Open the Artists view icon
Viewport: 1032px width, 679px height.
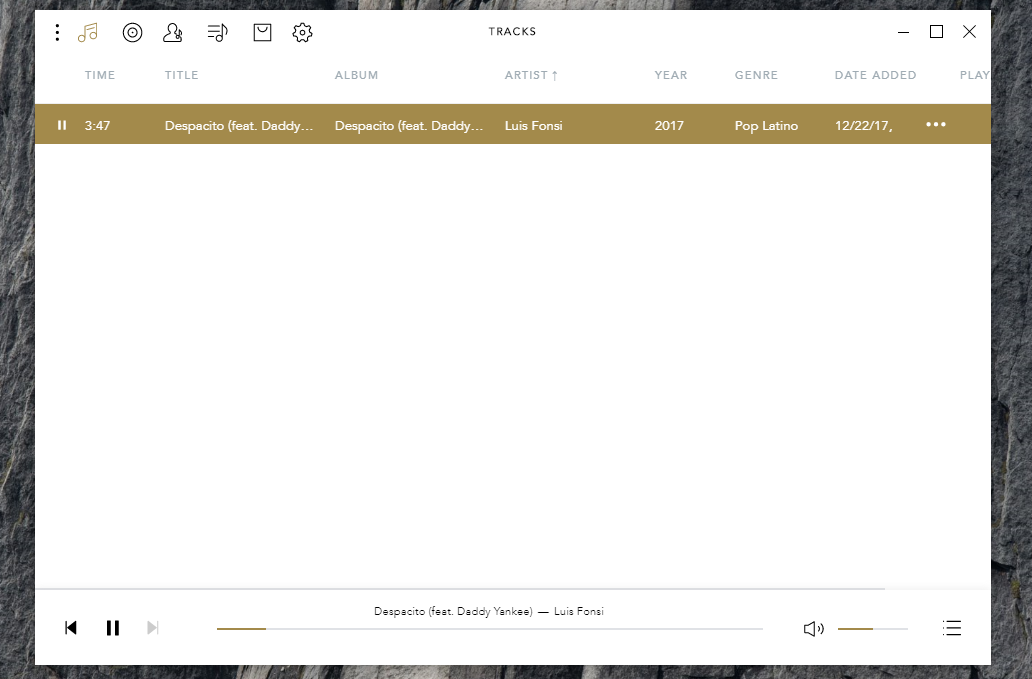point(172,32)
